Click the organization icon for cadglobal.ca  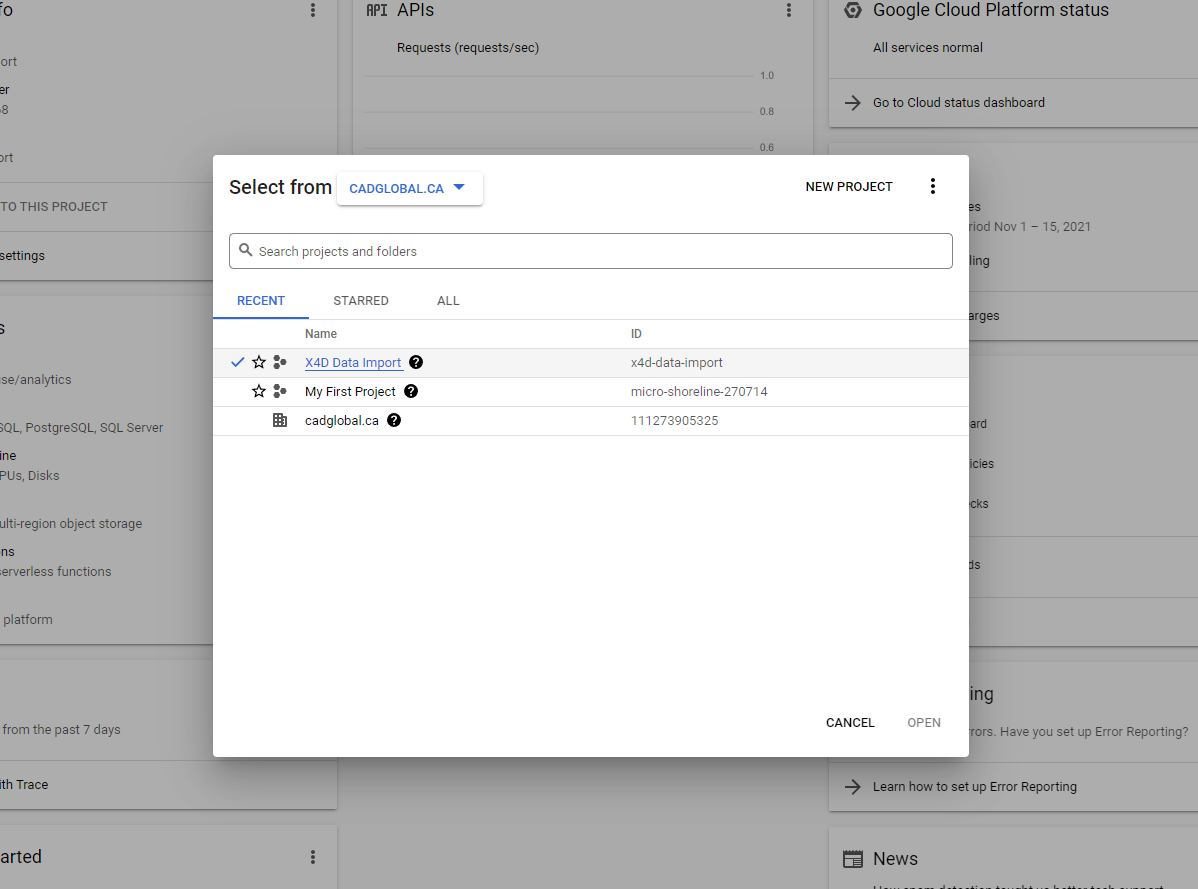click(x=280, y=421)
